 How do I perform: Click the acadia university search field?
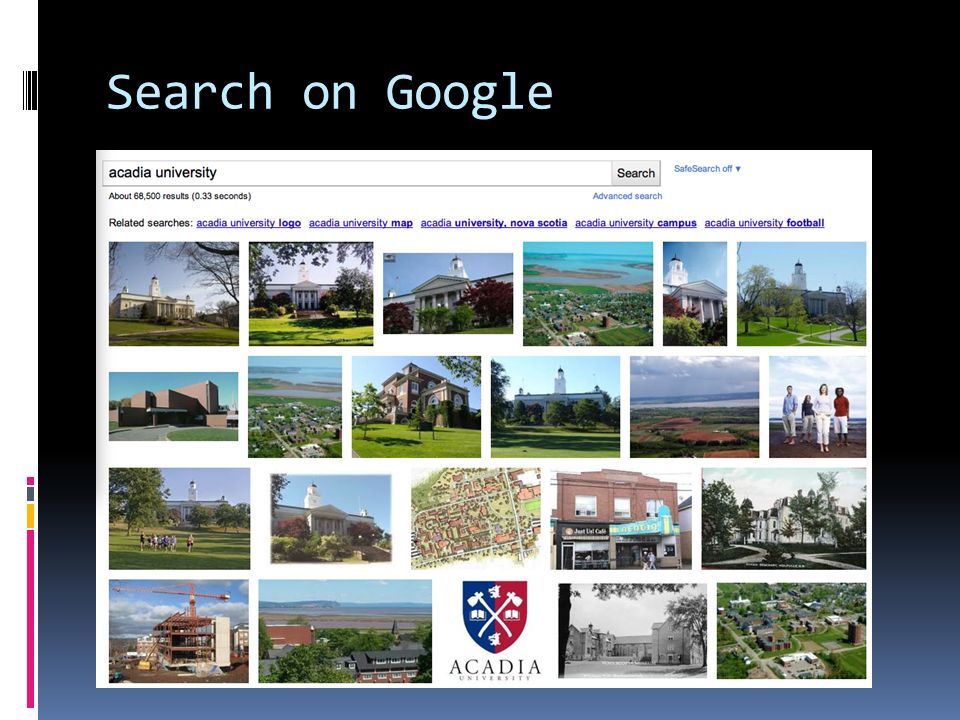tap(357, 173)
